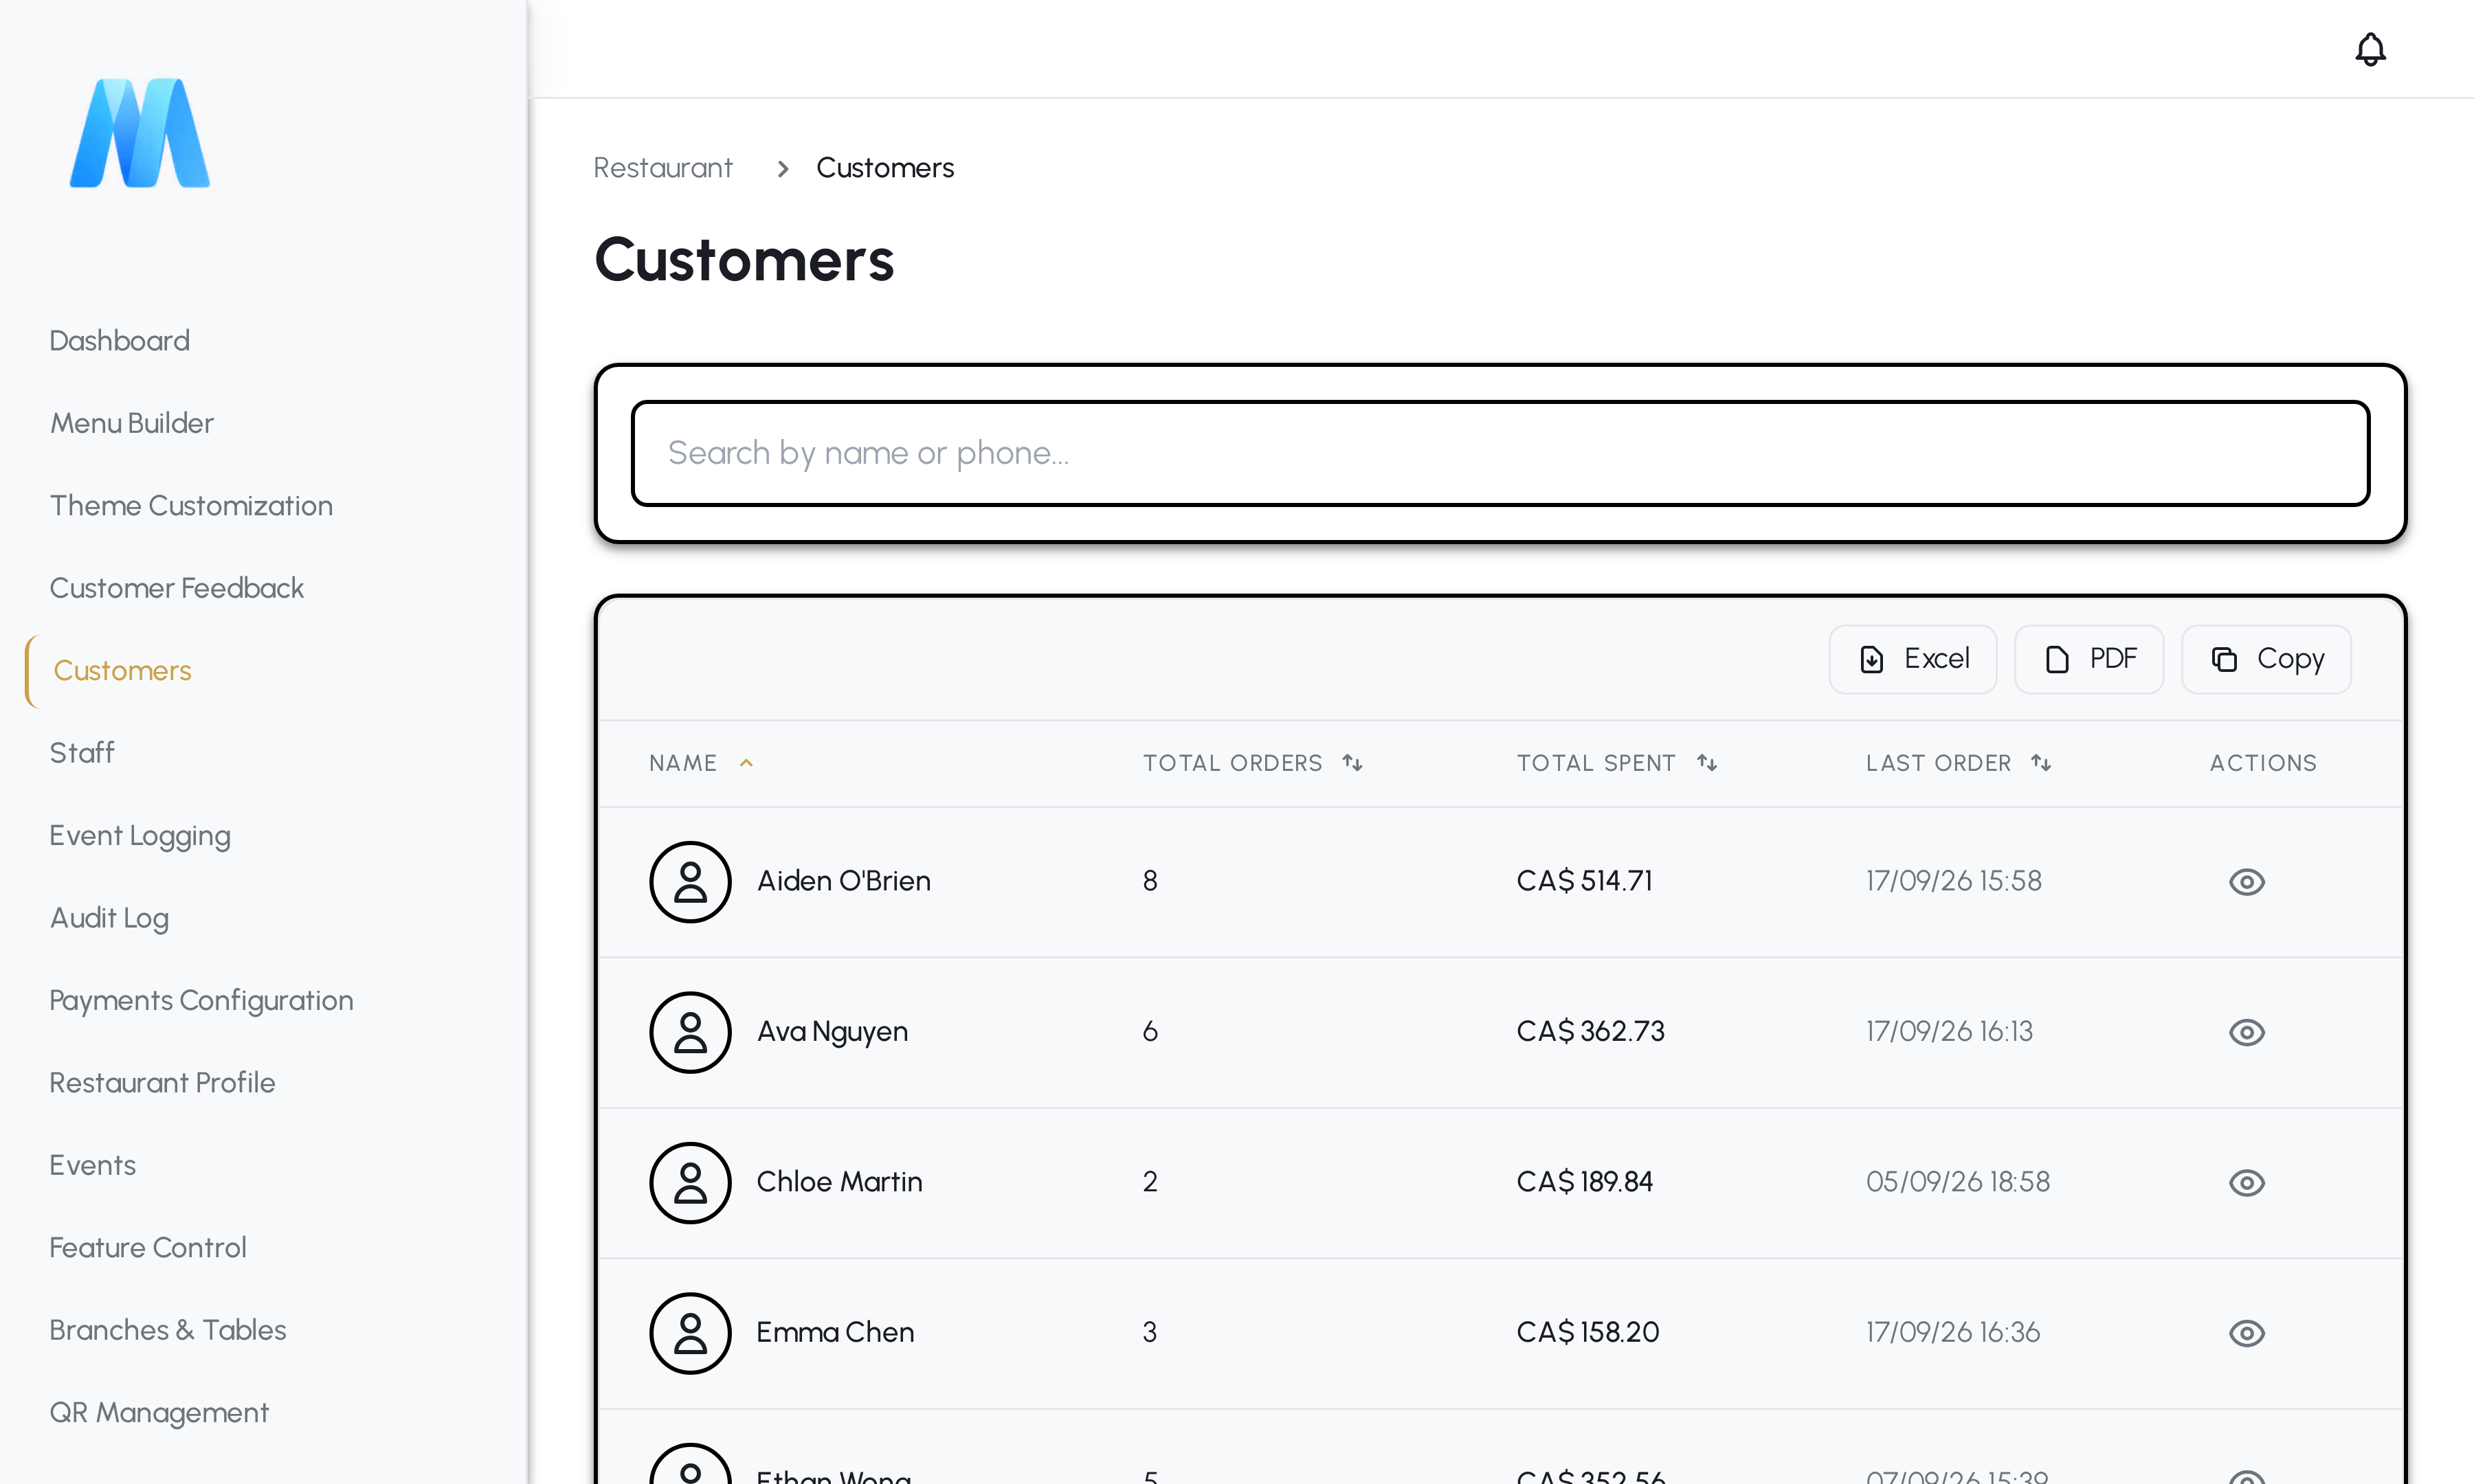Open Event Logging page
The width and height of the screenshot is (2474, 1484).
[x=140, y=836]
